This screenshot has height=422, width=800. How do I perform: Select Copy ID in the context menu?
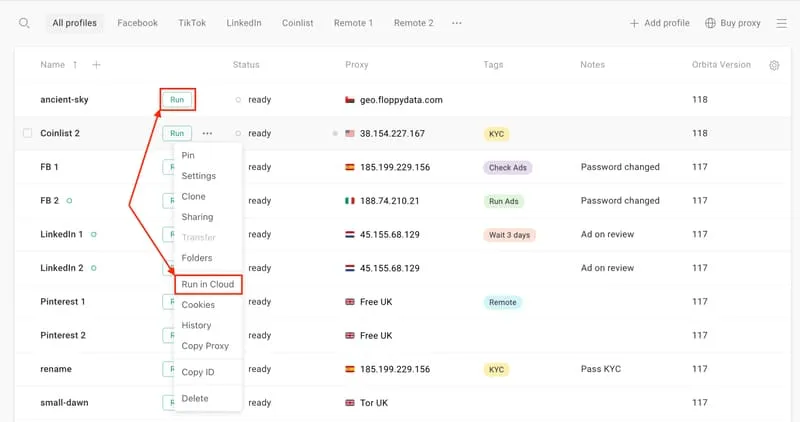point(197,372)
